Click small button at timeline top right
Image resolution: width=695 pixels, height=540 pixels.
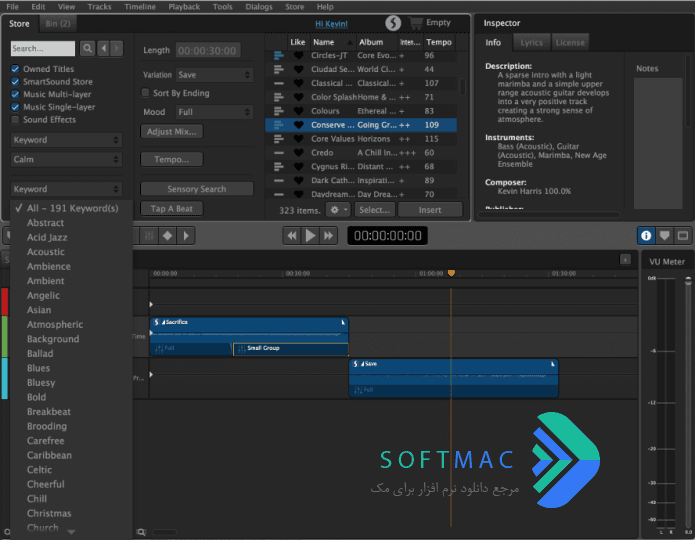(625, 259)
